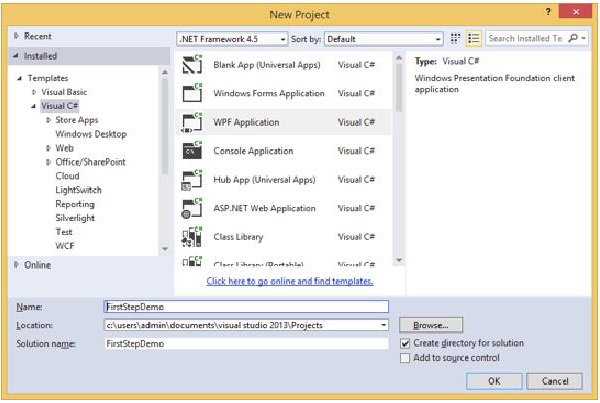The height and width of the screenshot is (403, 600).
Task: Switch to small icons grid view
Action: click(456, 38)
